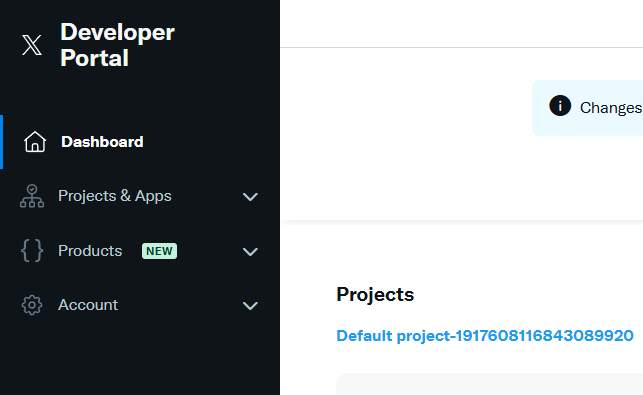Open the Projects & Apps menu label
Screen dimensions: 643x395
(115, 196)
